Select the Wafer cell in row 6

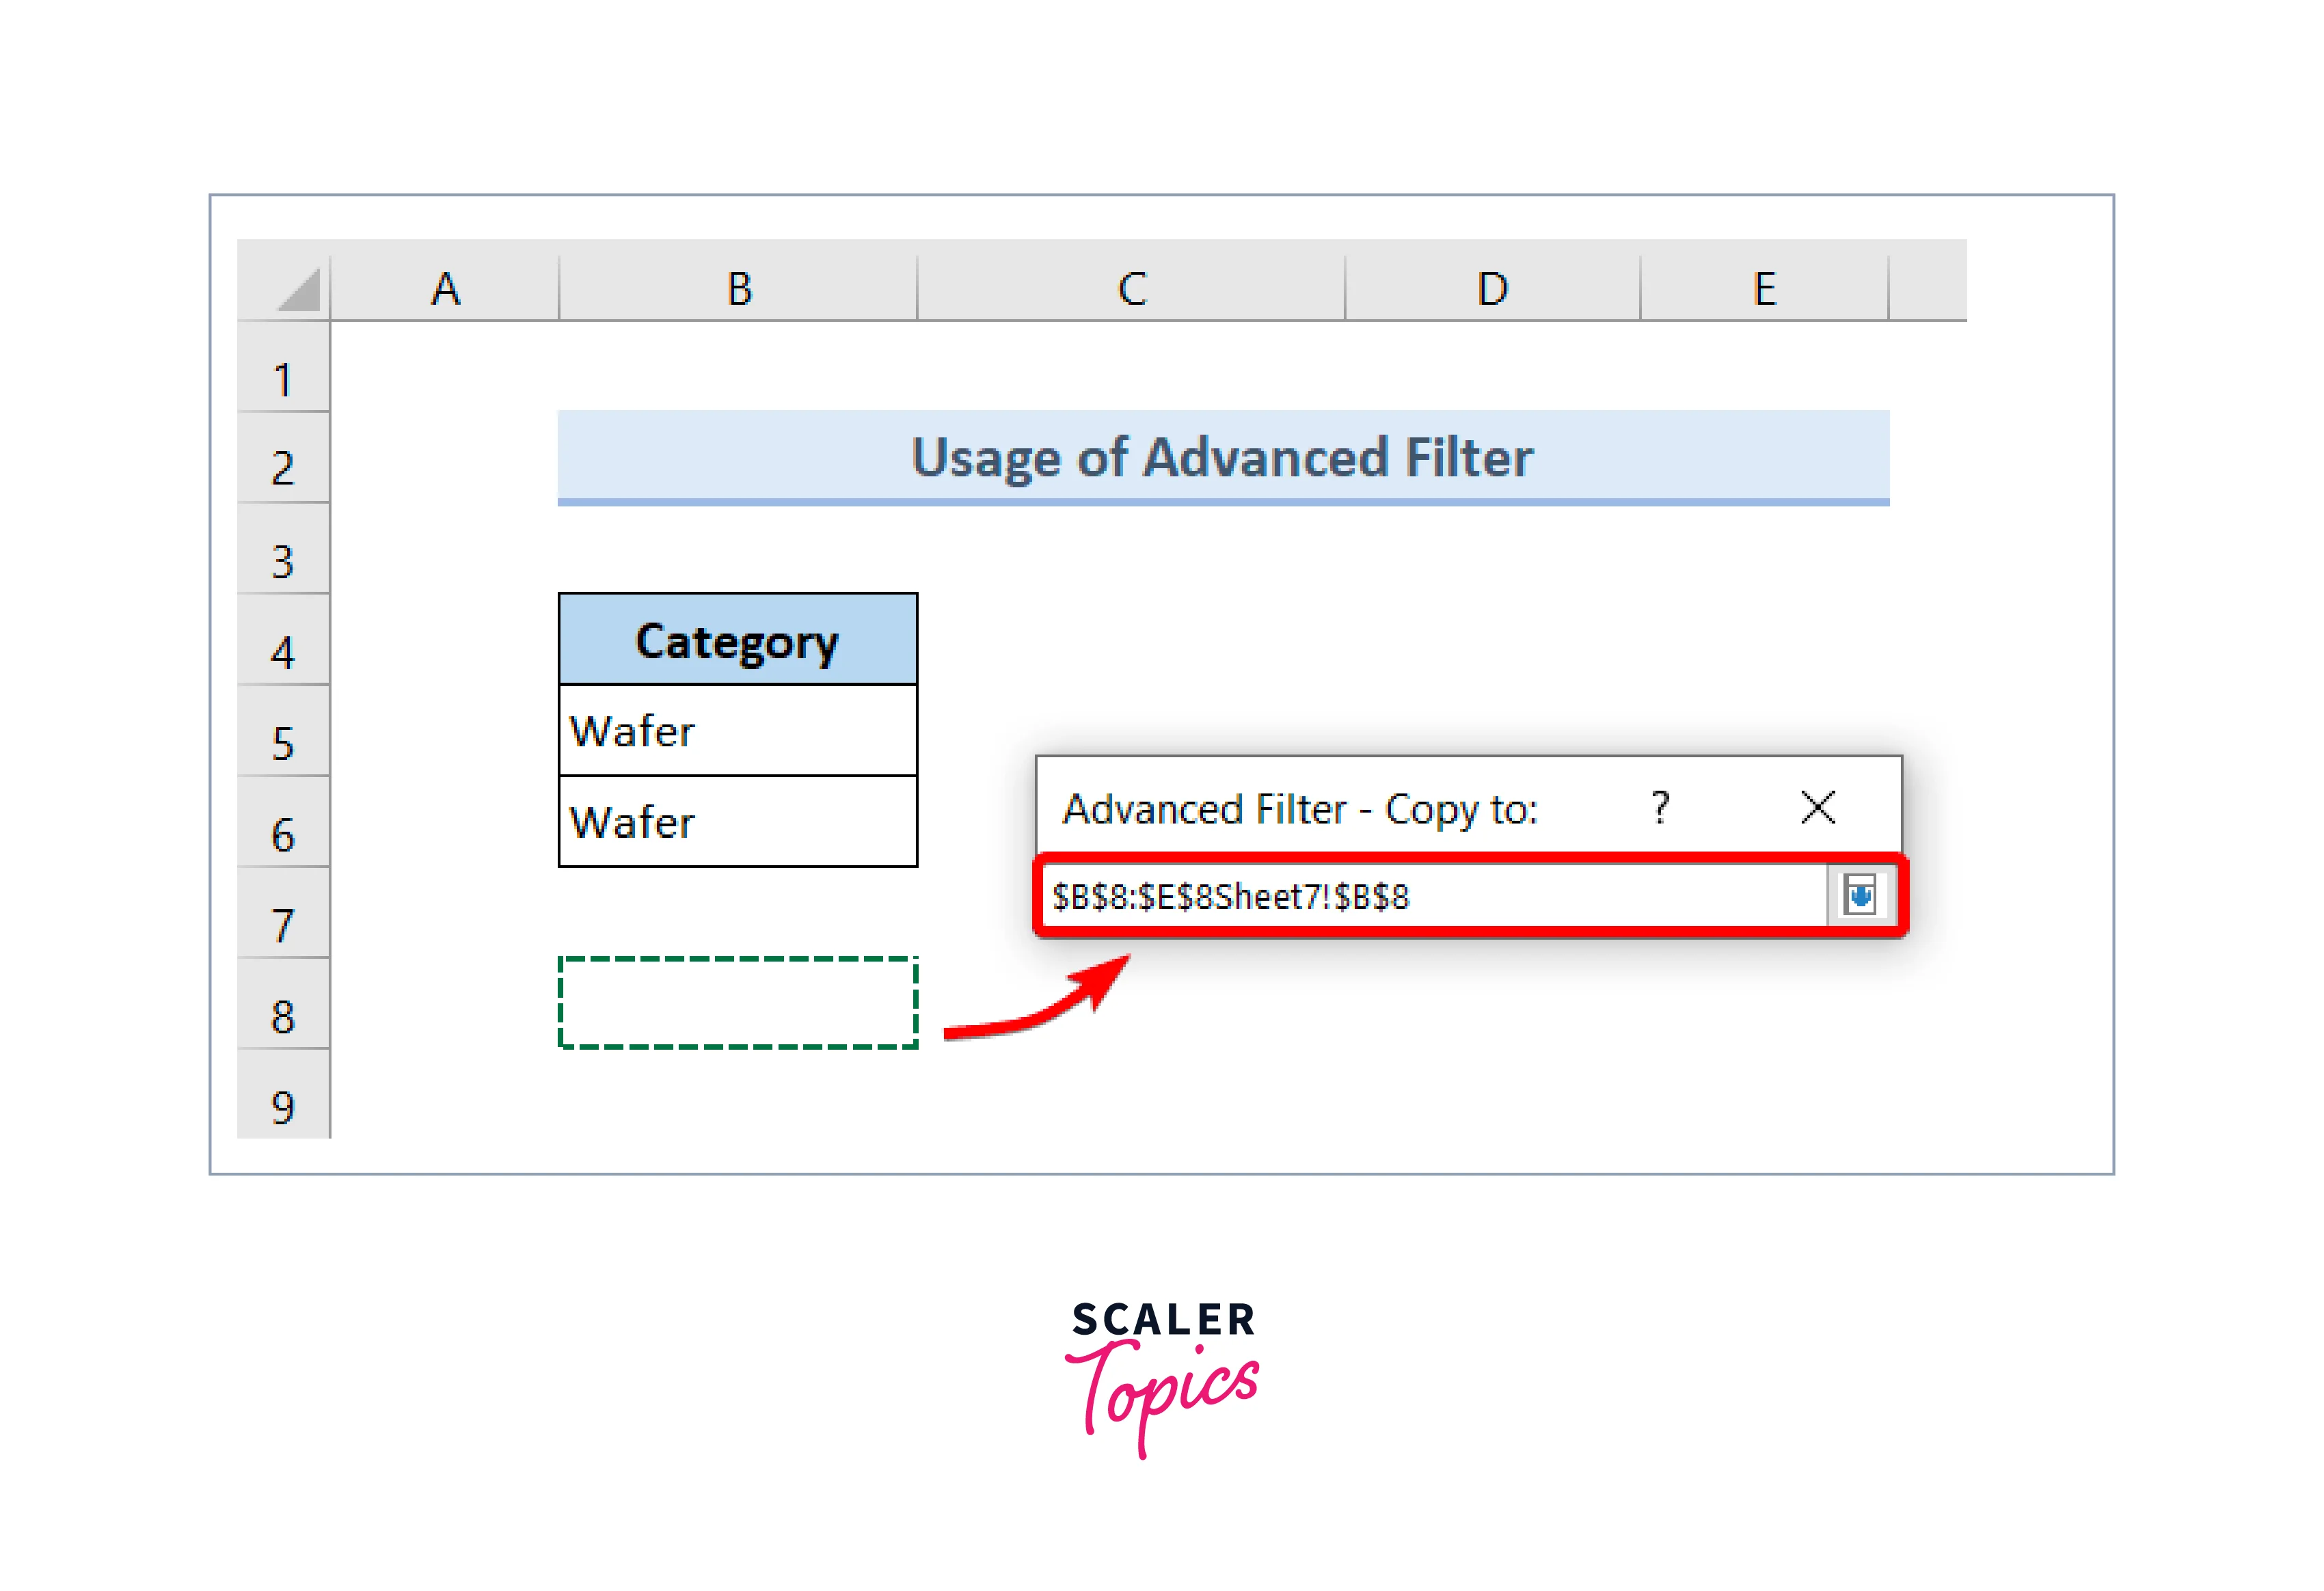(737, 822)
